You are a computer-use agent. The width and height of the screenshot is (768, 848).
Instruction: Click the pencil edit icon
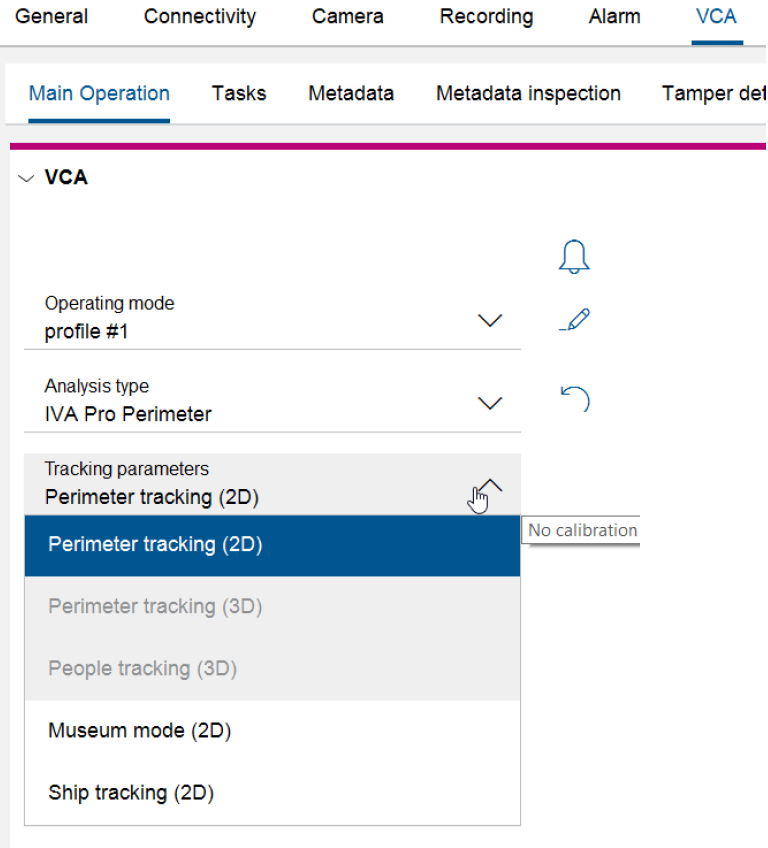[x=574, y=321]
